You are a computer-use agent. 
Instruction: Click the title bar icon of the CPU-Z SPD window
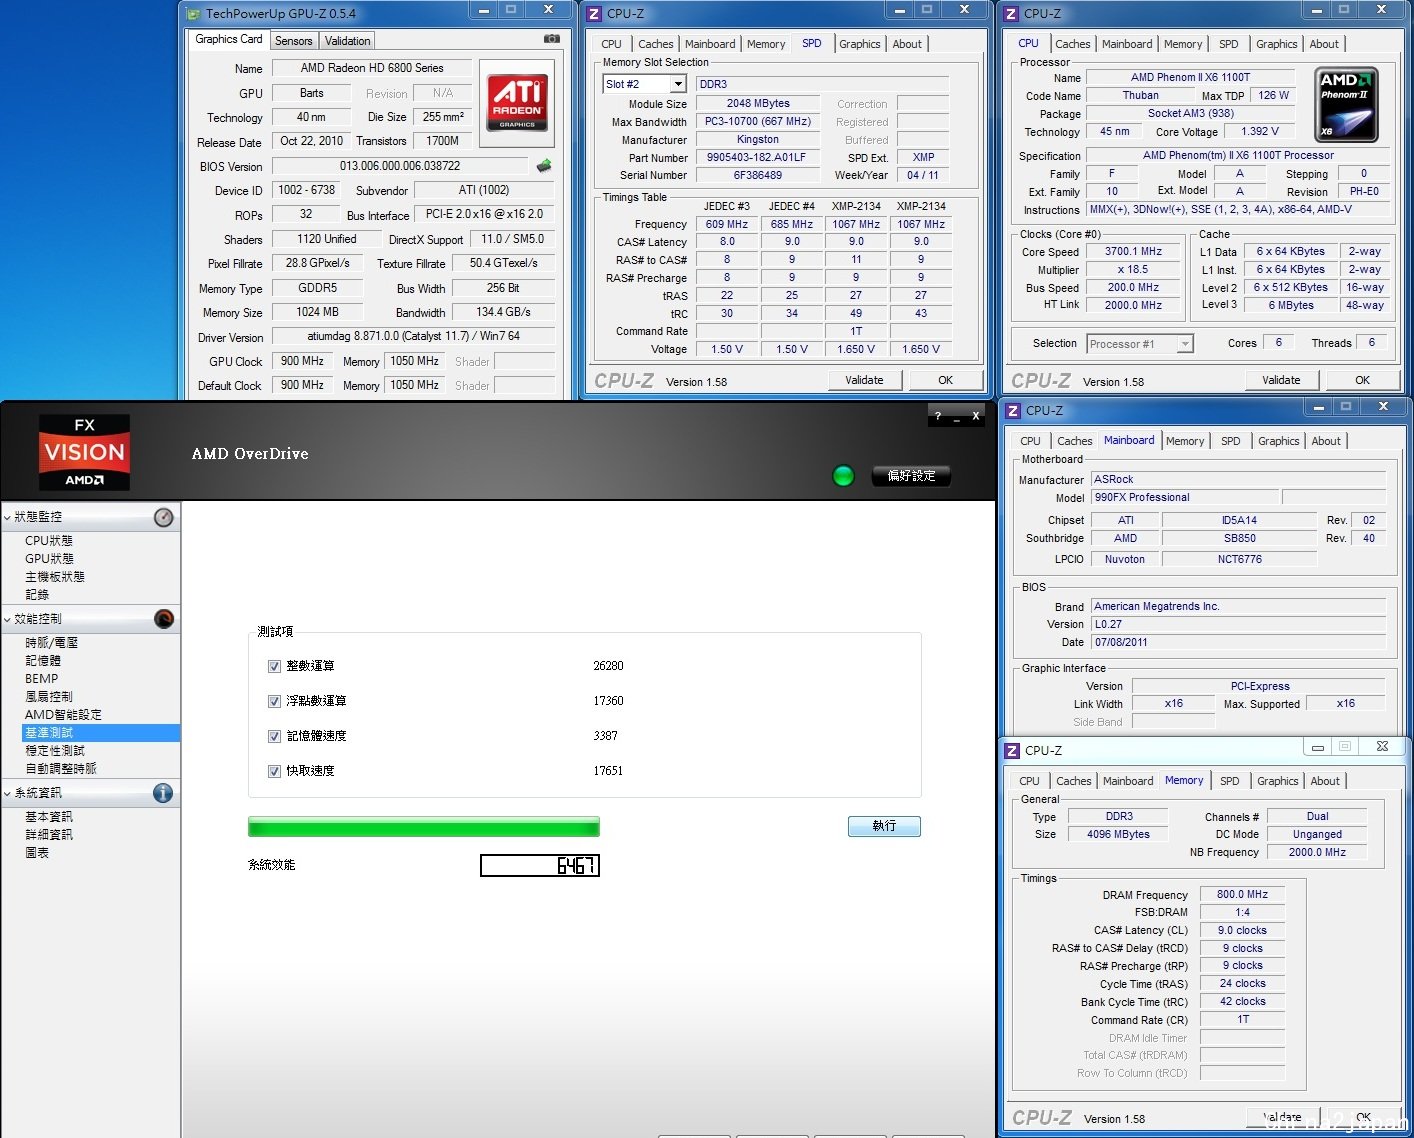[594, 13]
